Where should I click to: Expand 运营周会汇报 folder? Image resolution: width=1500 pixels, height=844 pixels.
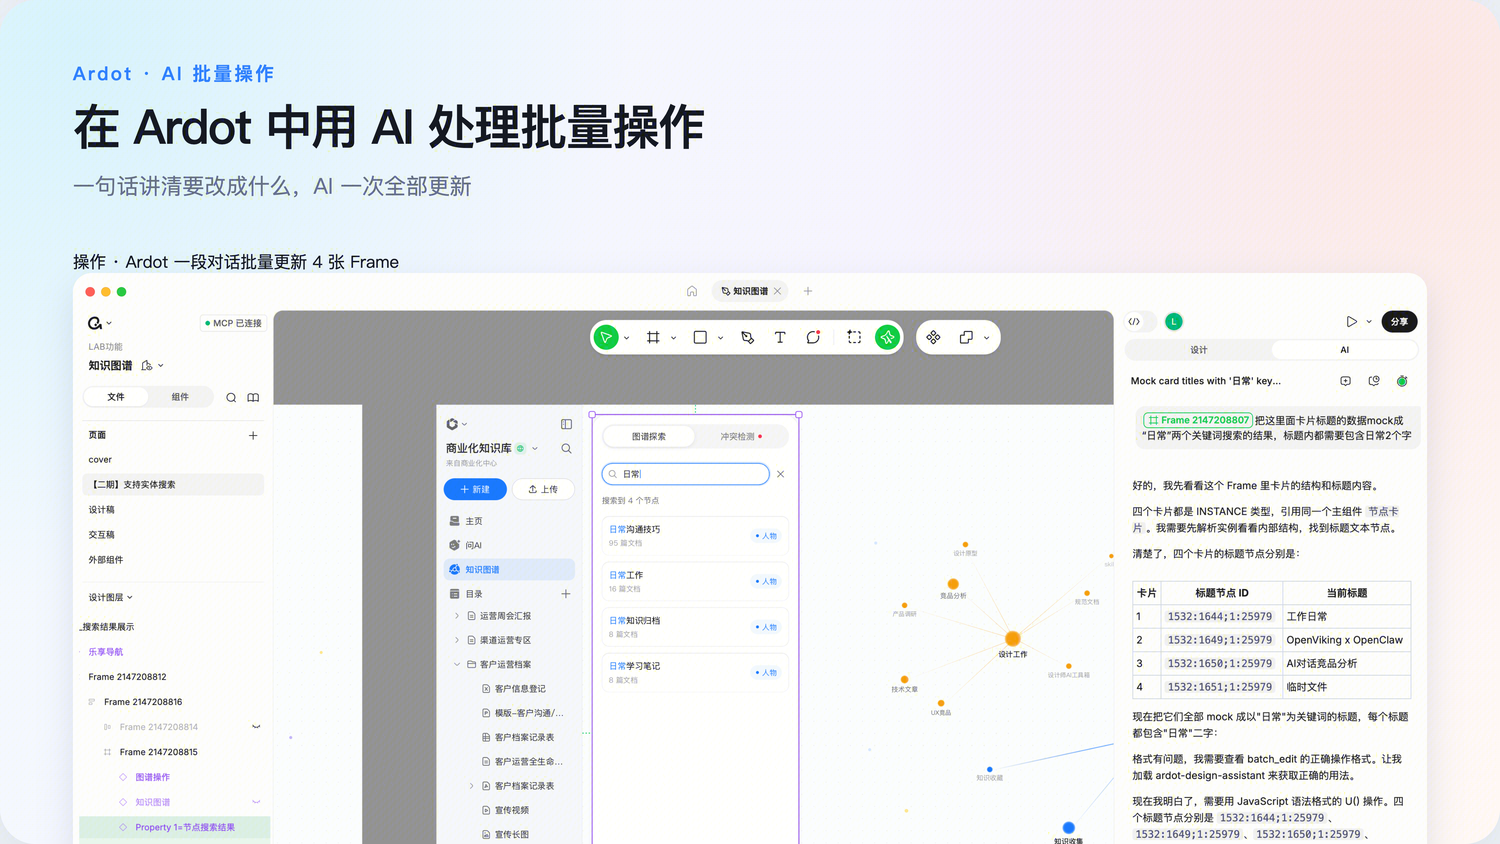pyautogui.click(x=457, y=616)
